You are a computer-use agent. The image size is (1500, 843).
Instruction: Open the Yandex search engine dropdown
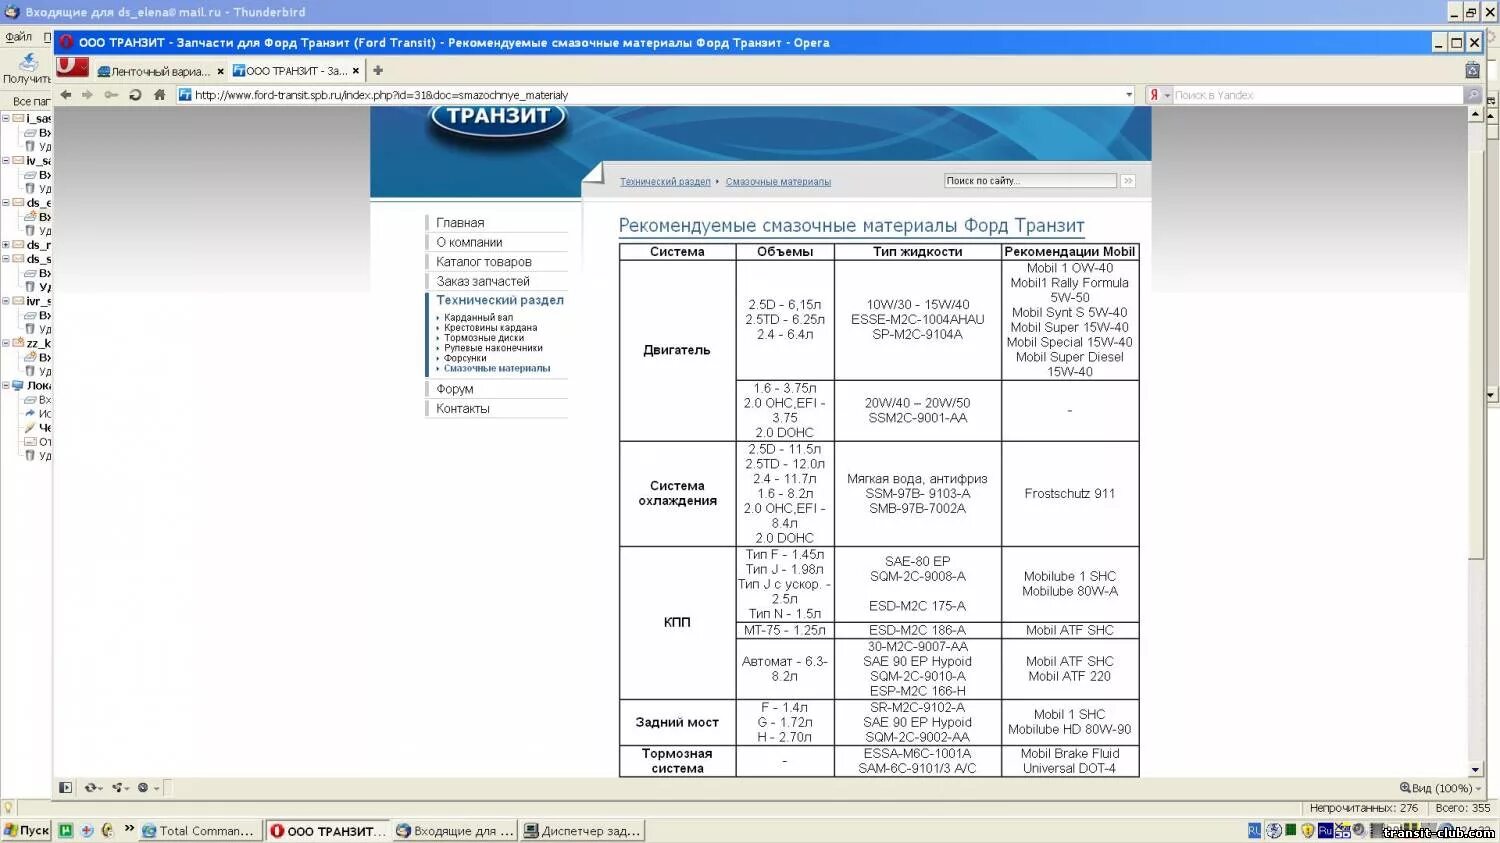pos(1167,96)
